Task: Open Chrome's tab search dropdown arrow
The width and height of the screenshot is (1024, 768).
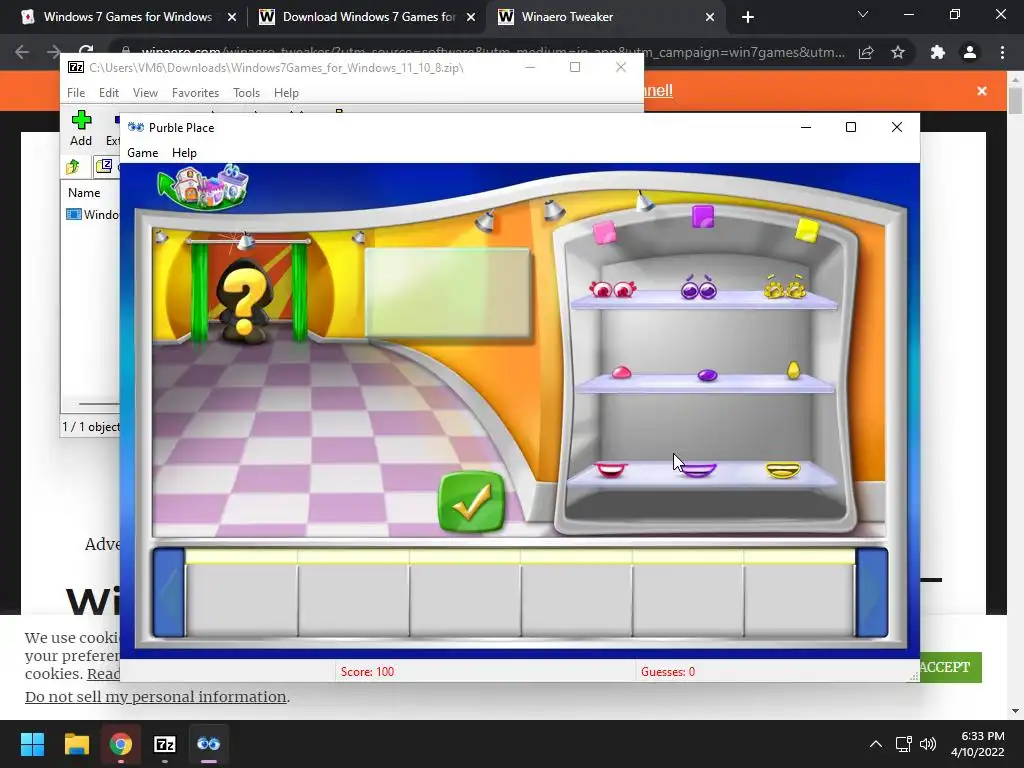Action: pyautogui.click(x=863, y=14)
